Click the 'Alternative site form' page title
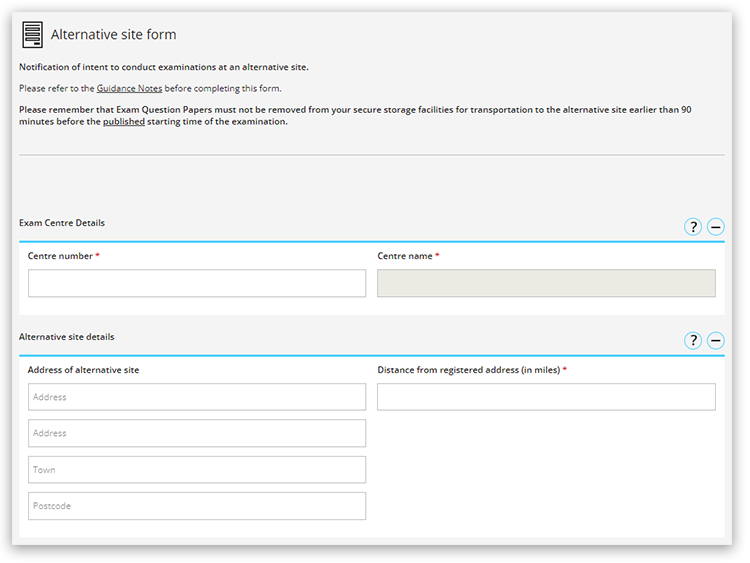 tap(113, 35)
